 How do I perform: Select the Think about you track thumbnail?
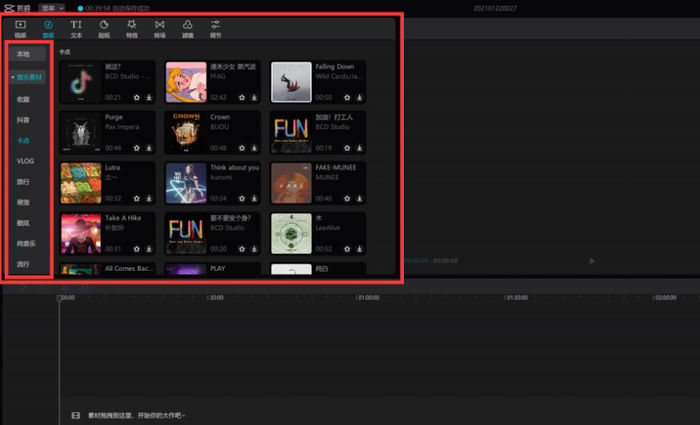185,183
